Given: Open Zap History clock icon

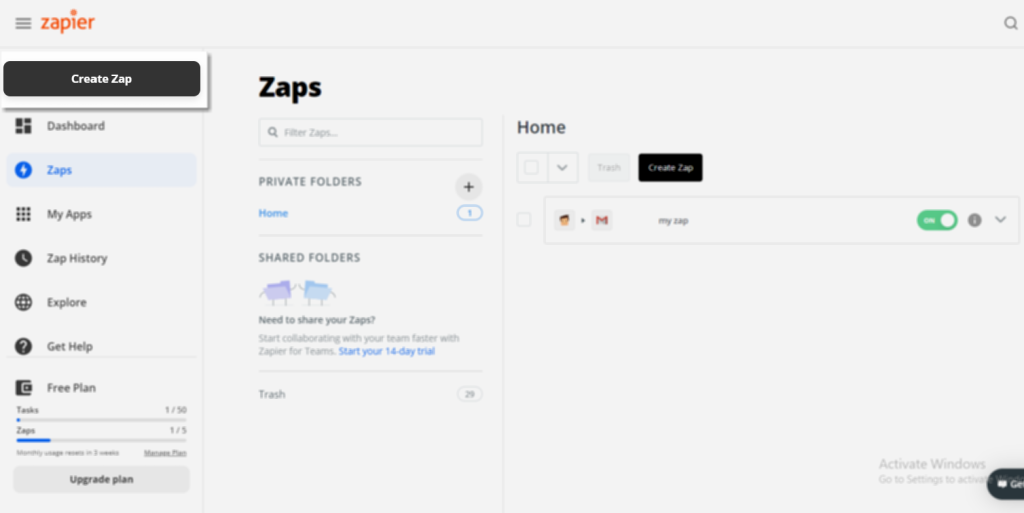Looking at the screenshot, I should pos(24,258).
